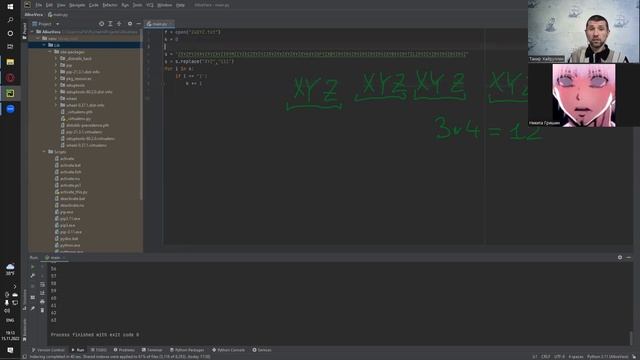Open the Services tool window
The height and width of the screenshot is (360, 640).
(262, 350)
